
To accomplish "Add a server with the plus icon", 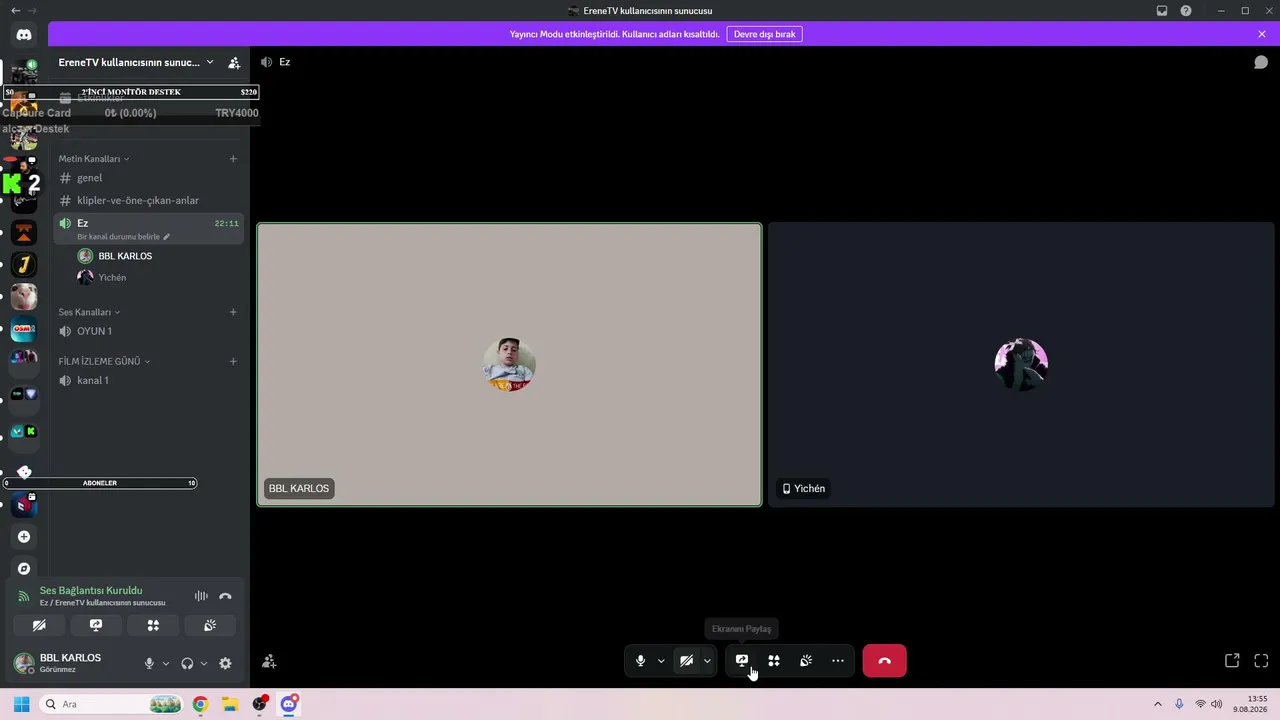I will pyautogui.click(x=24, y=537).
